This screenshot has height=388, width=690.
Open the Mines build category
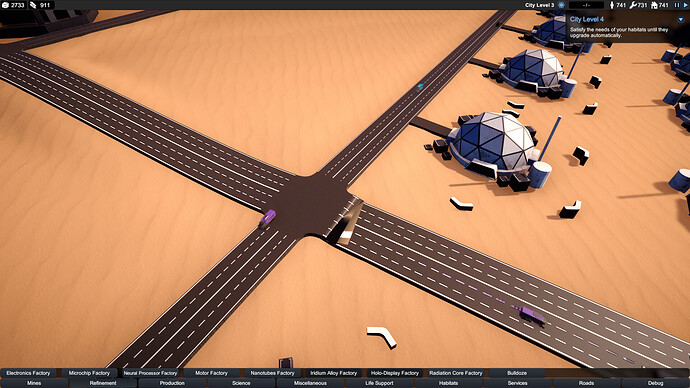point(34,383)
